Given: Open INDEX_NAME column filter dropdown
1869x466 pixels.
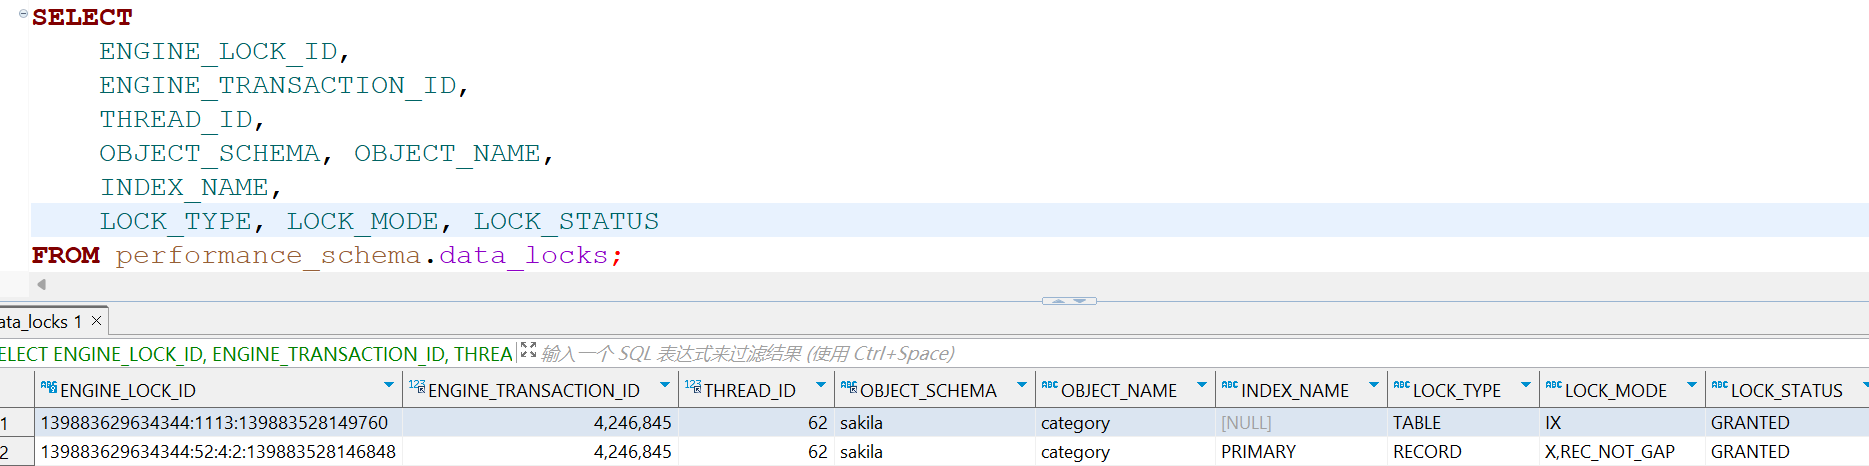Looking at the screenshot, I should pos(1374,385).
